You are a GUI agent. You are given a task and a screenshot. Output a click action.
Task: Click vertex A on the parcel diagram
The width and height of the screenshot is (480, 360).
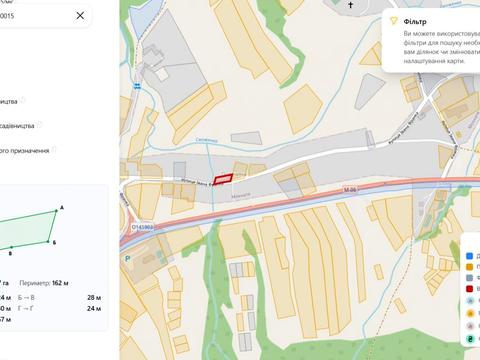56,211
